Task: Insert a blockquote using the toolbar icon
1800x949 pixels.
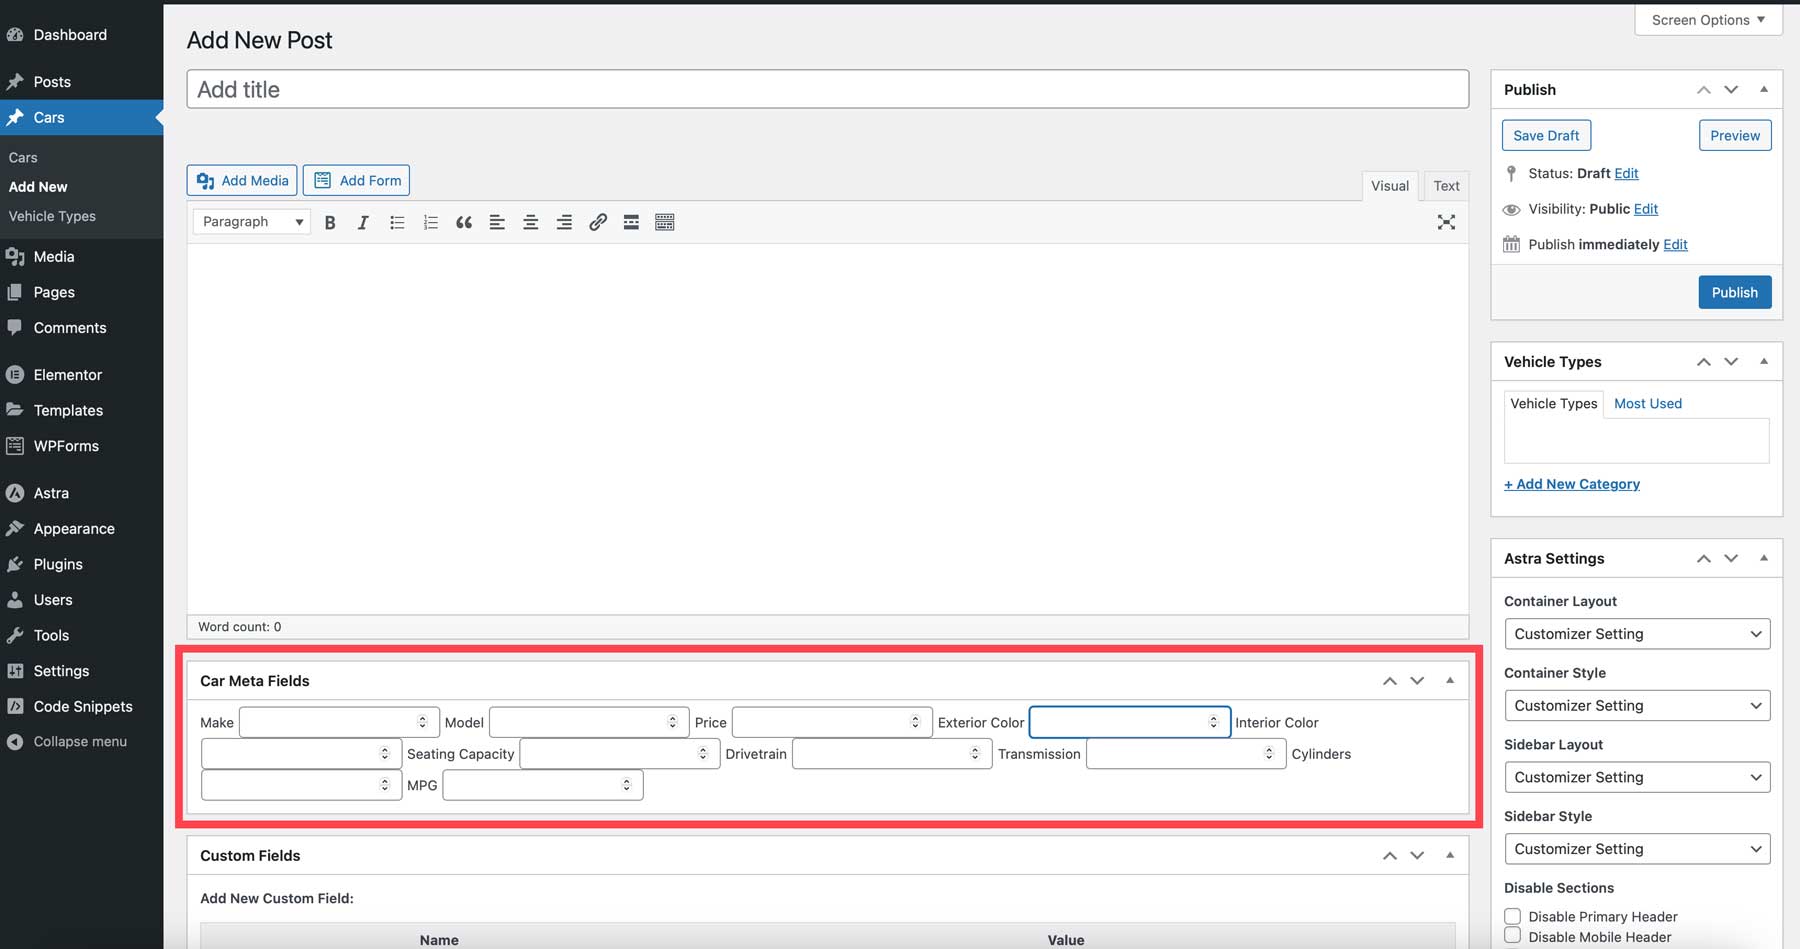Action: tap(464, 222)
